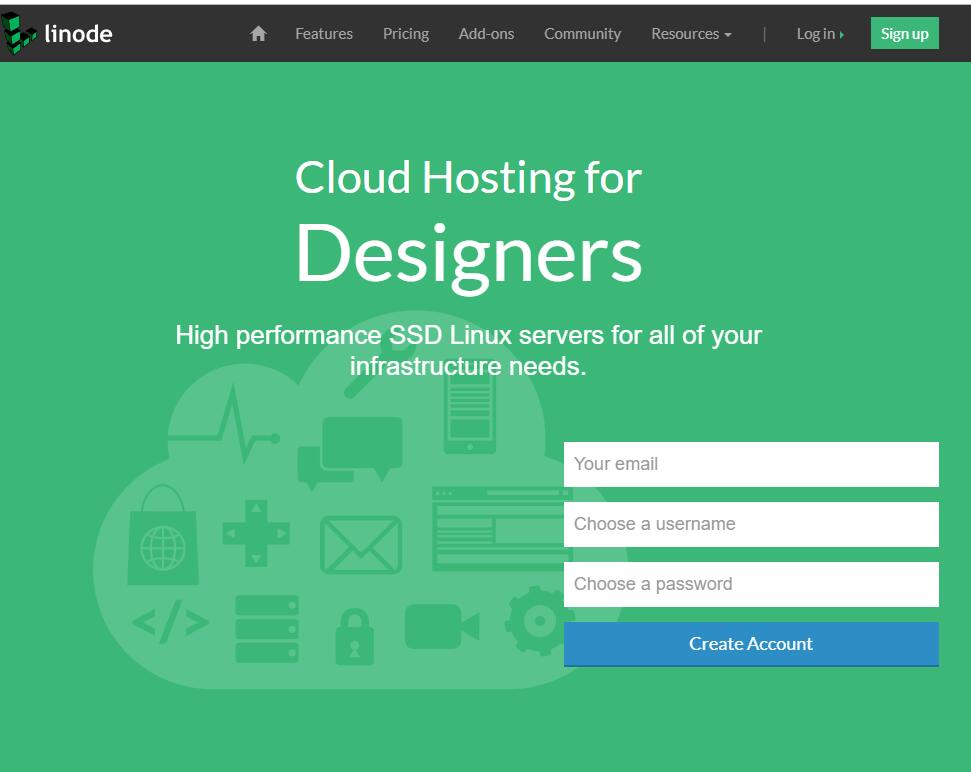Screen dimensions: 971x772
Task: Click the padlock icon in cloud
Action: [x=353, y=637]
